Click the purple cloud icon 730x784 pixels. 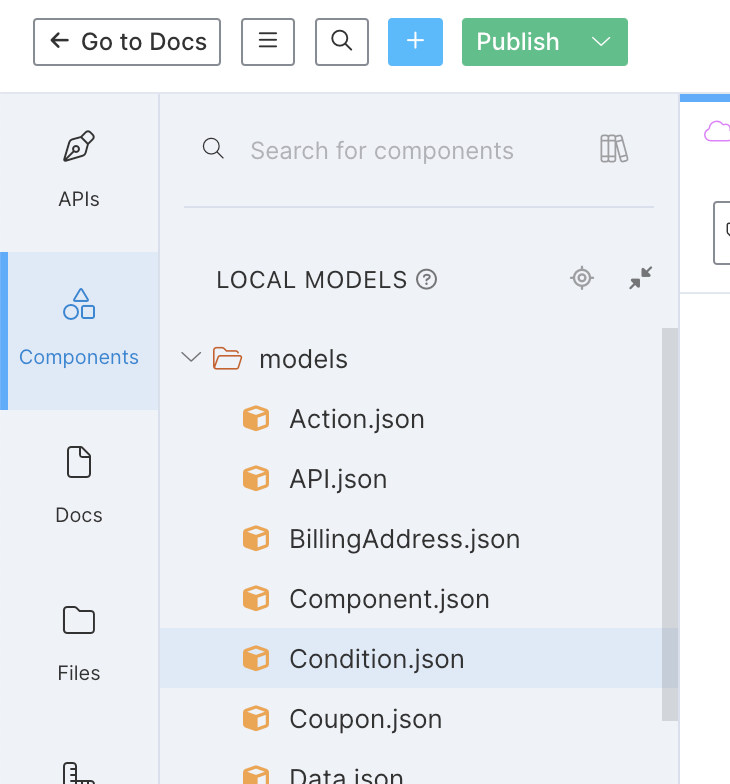pyautogui.click(x=716, y=131)
